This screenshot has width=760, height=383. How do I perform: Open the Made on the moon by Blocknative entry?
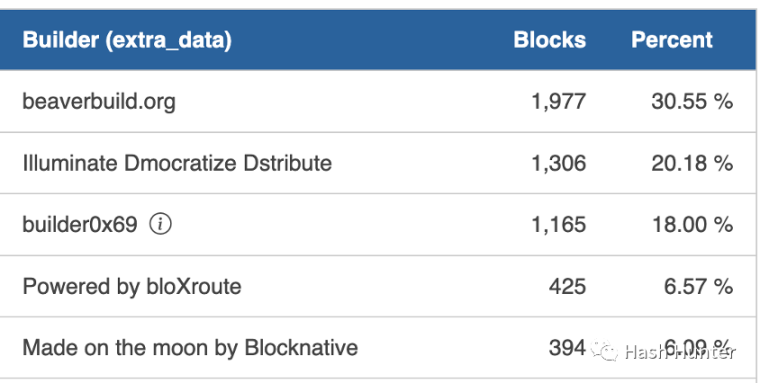point(190,348)
